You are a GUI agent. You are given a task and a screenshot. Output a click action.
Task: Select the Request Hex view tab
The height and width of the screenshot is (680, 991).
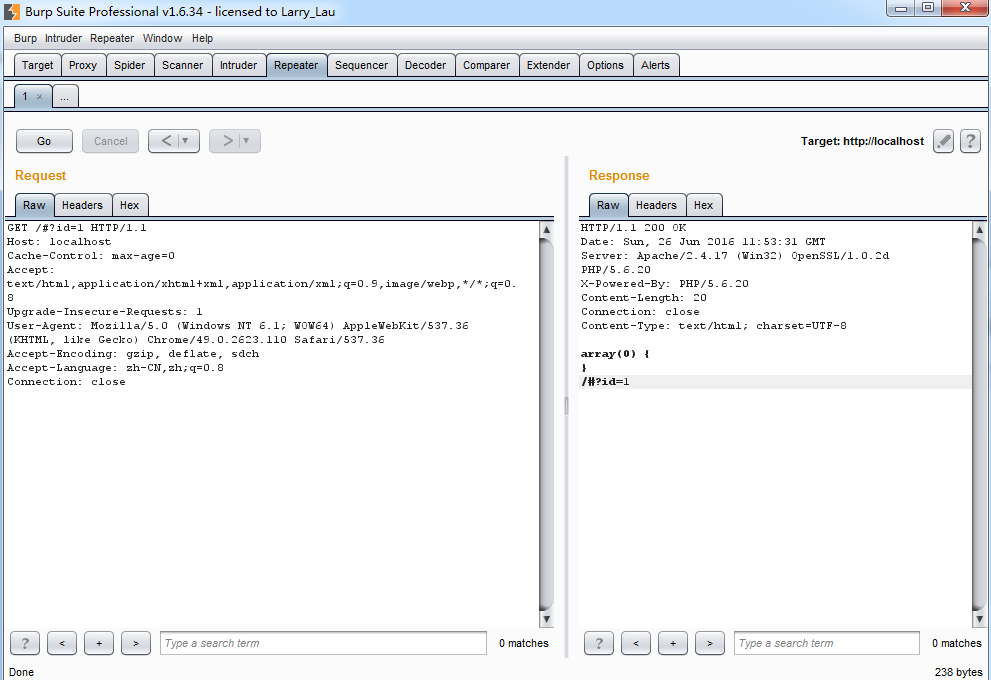click(x=130, y=205)
